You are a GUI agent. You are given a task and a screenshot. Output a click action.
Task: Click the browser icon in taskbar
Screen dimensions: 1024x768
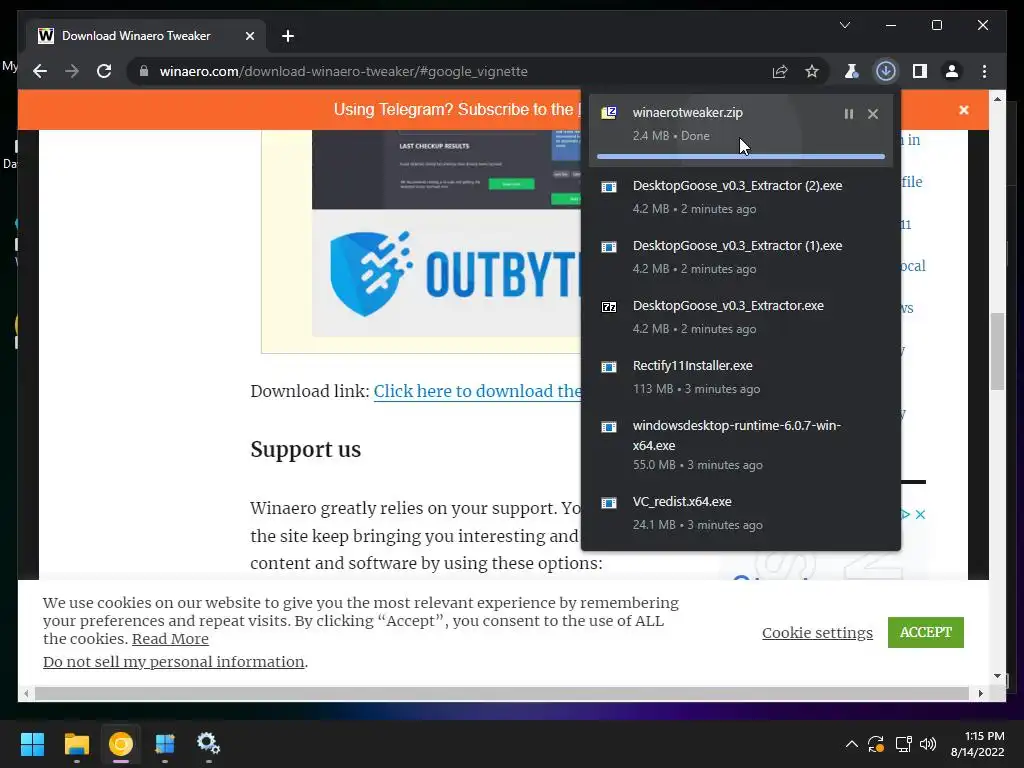coord(121,744)
